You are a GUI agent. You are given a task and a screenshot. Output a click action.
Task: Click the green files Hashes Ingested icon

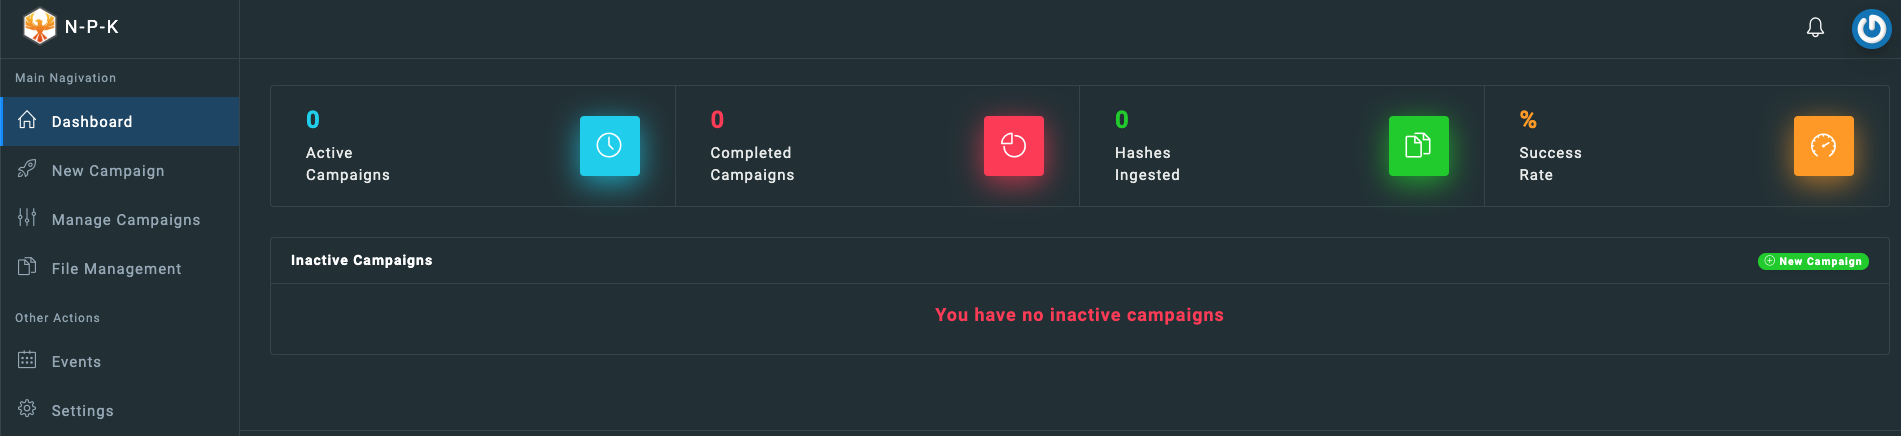[1419, 146]
